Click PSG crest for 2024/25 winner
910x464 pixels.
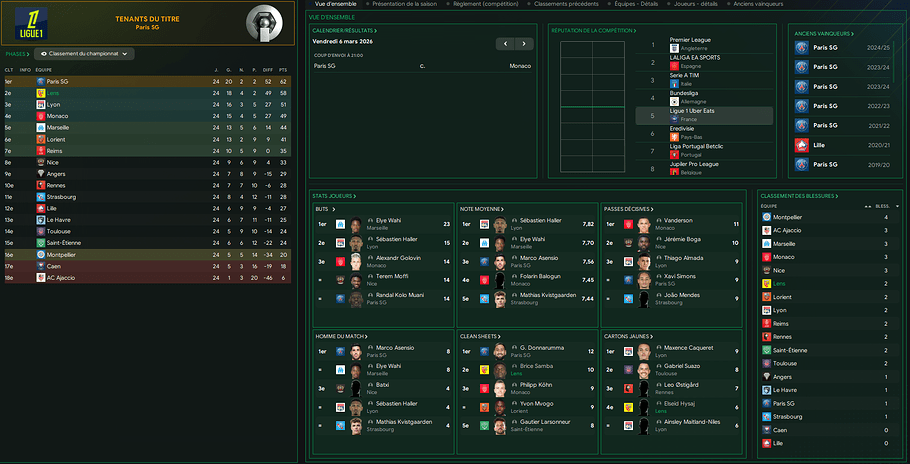click(801, 48)
